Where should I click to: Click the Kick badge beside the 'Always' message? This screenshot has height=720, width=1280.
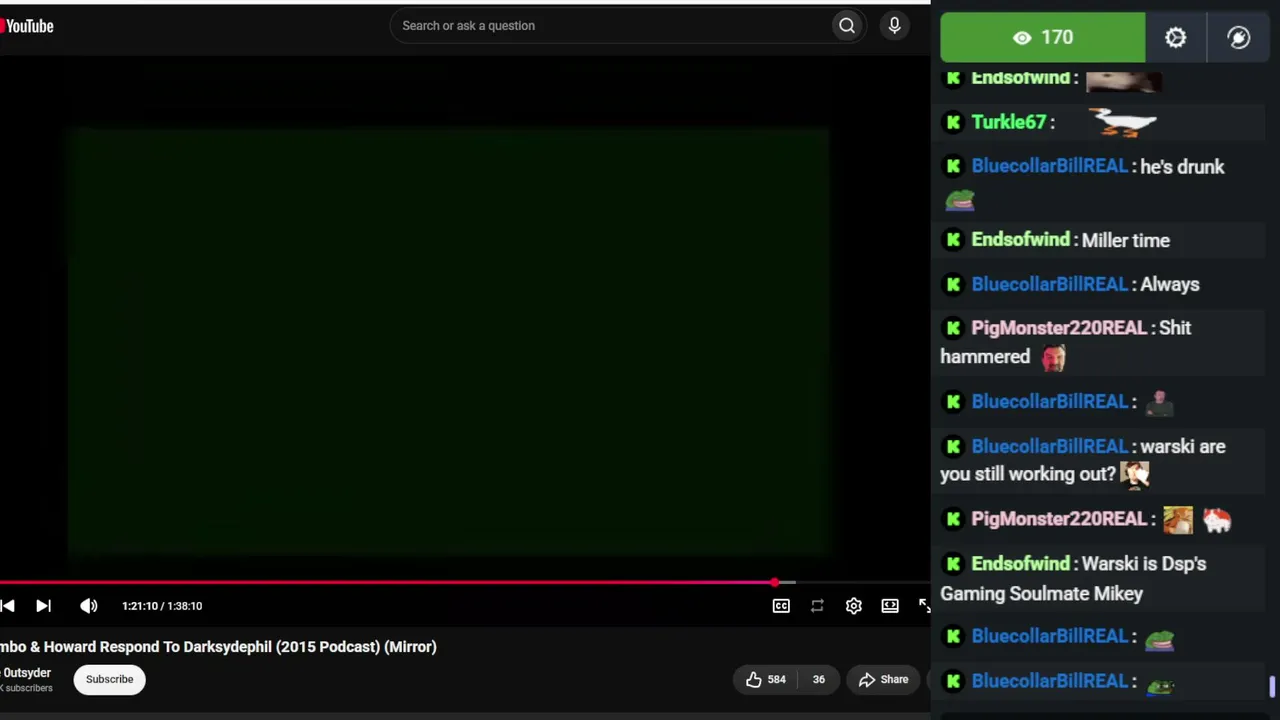point(953,284)
